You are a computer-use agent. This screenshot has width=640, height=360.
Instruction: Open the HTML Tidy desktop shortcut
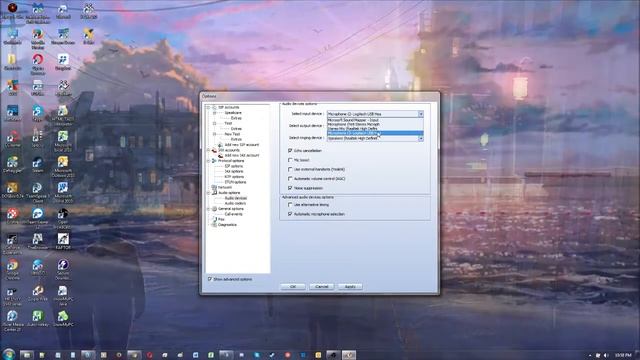62,115
